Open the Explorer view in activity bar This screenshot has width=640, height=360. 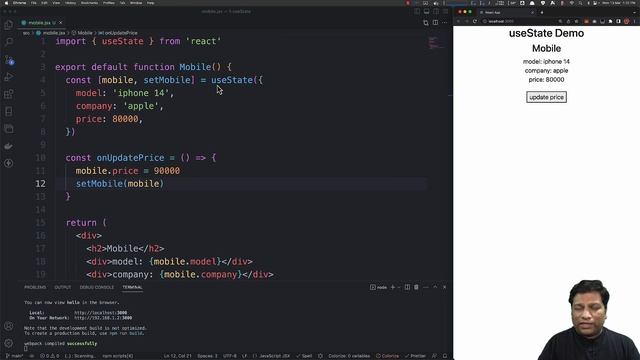pyautogui.click(x=9, y=24)
